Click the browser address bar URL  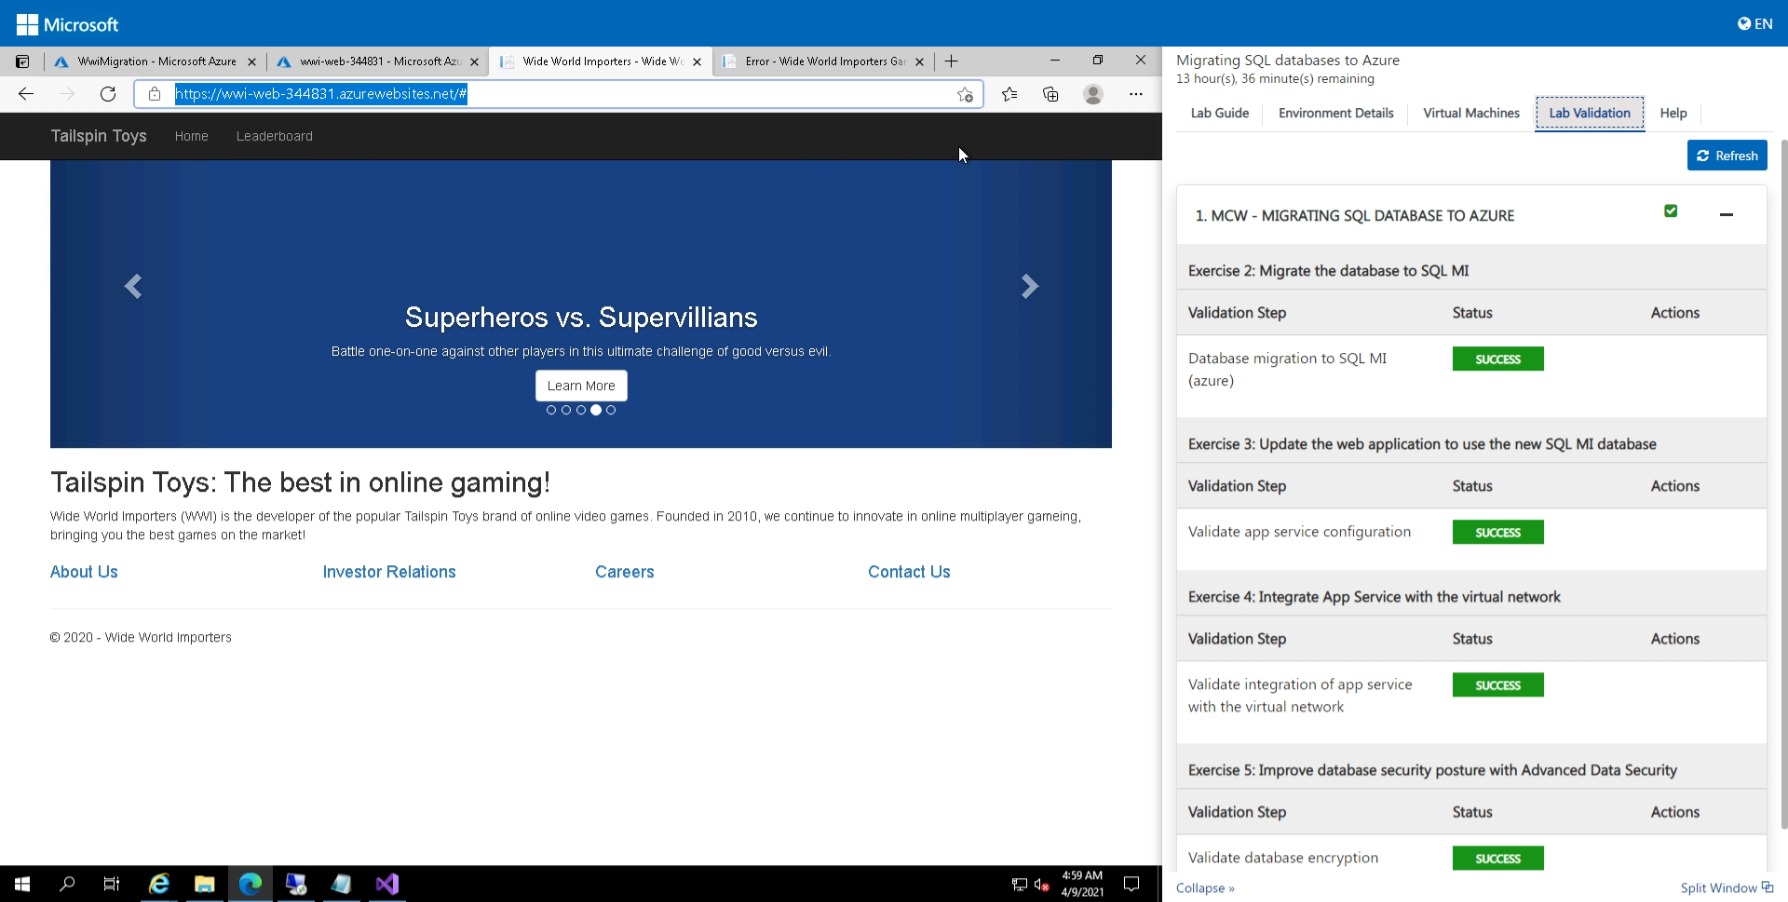click(320, 94)
